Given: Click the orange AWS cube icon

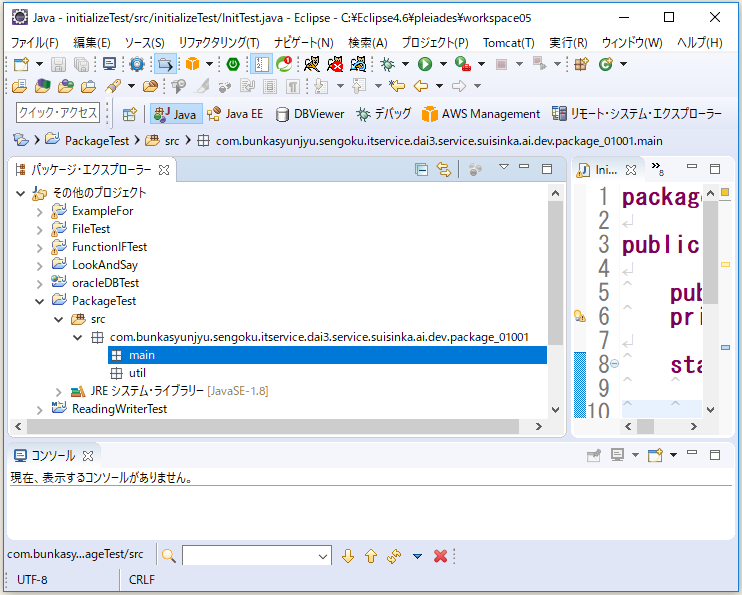Looking at the screenshot, I should coord(193,64).
